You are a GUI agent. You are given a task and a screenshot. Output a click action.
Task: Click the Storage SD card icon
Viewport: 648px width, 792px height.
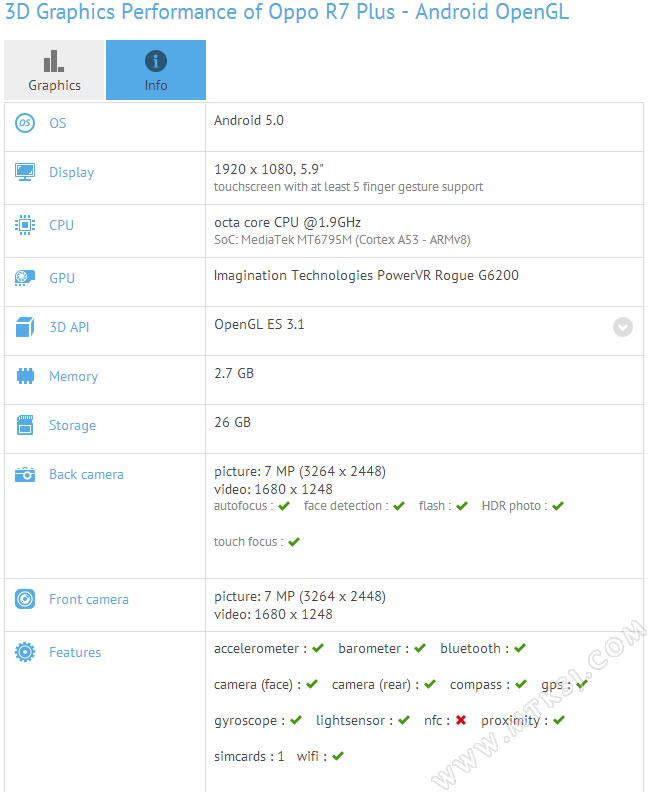25,425
